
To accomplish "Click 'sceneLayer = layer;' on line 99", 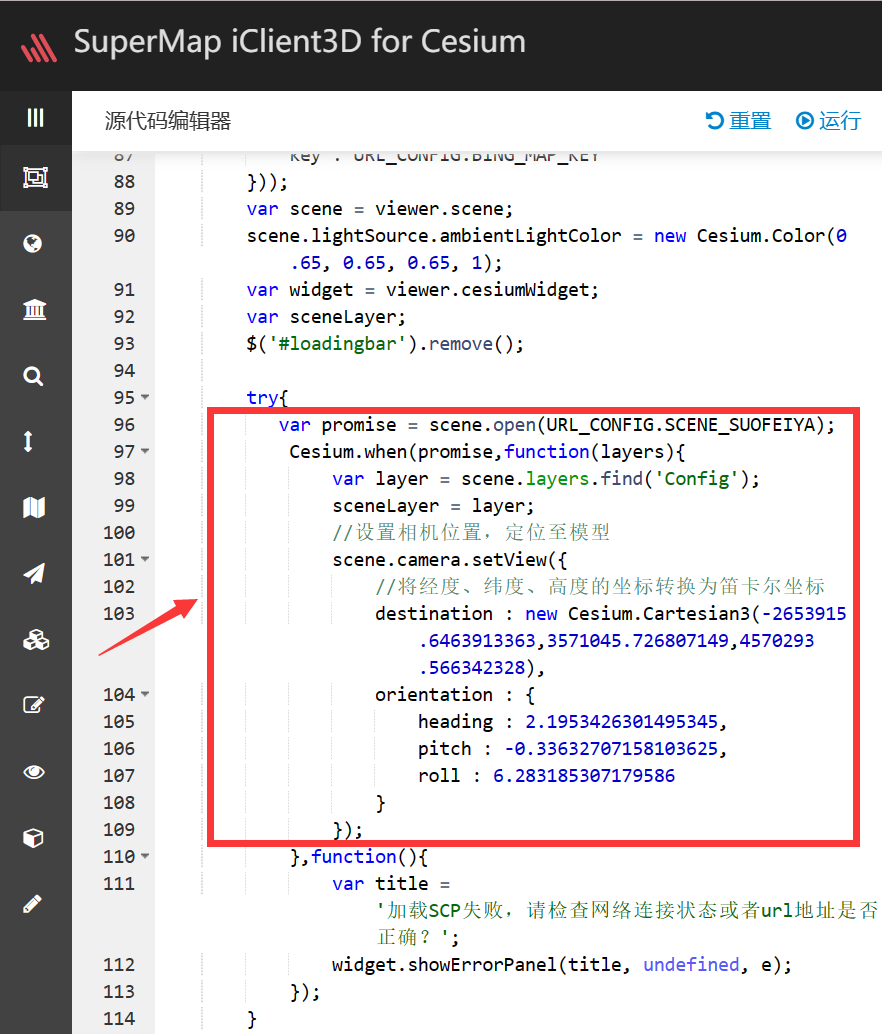I will click(x=433, y=506).
